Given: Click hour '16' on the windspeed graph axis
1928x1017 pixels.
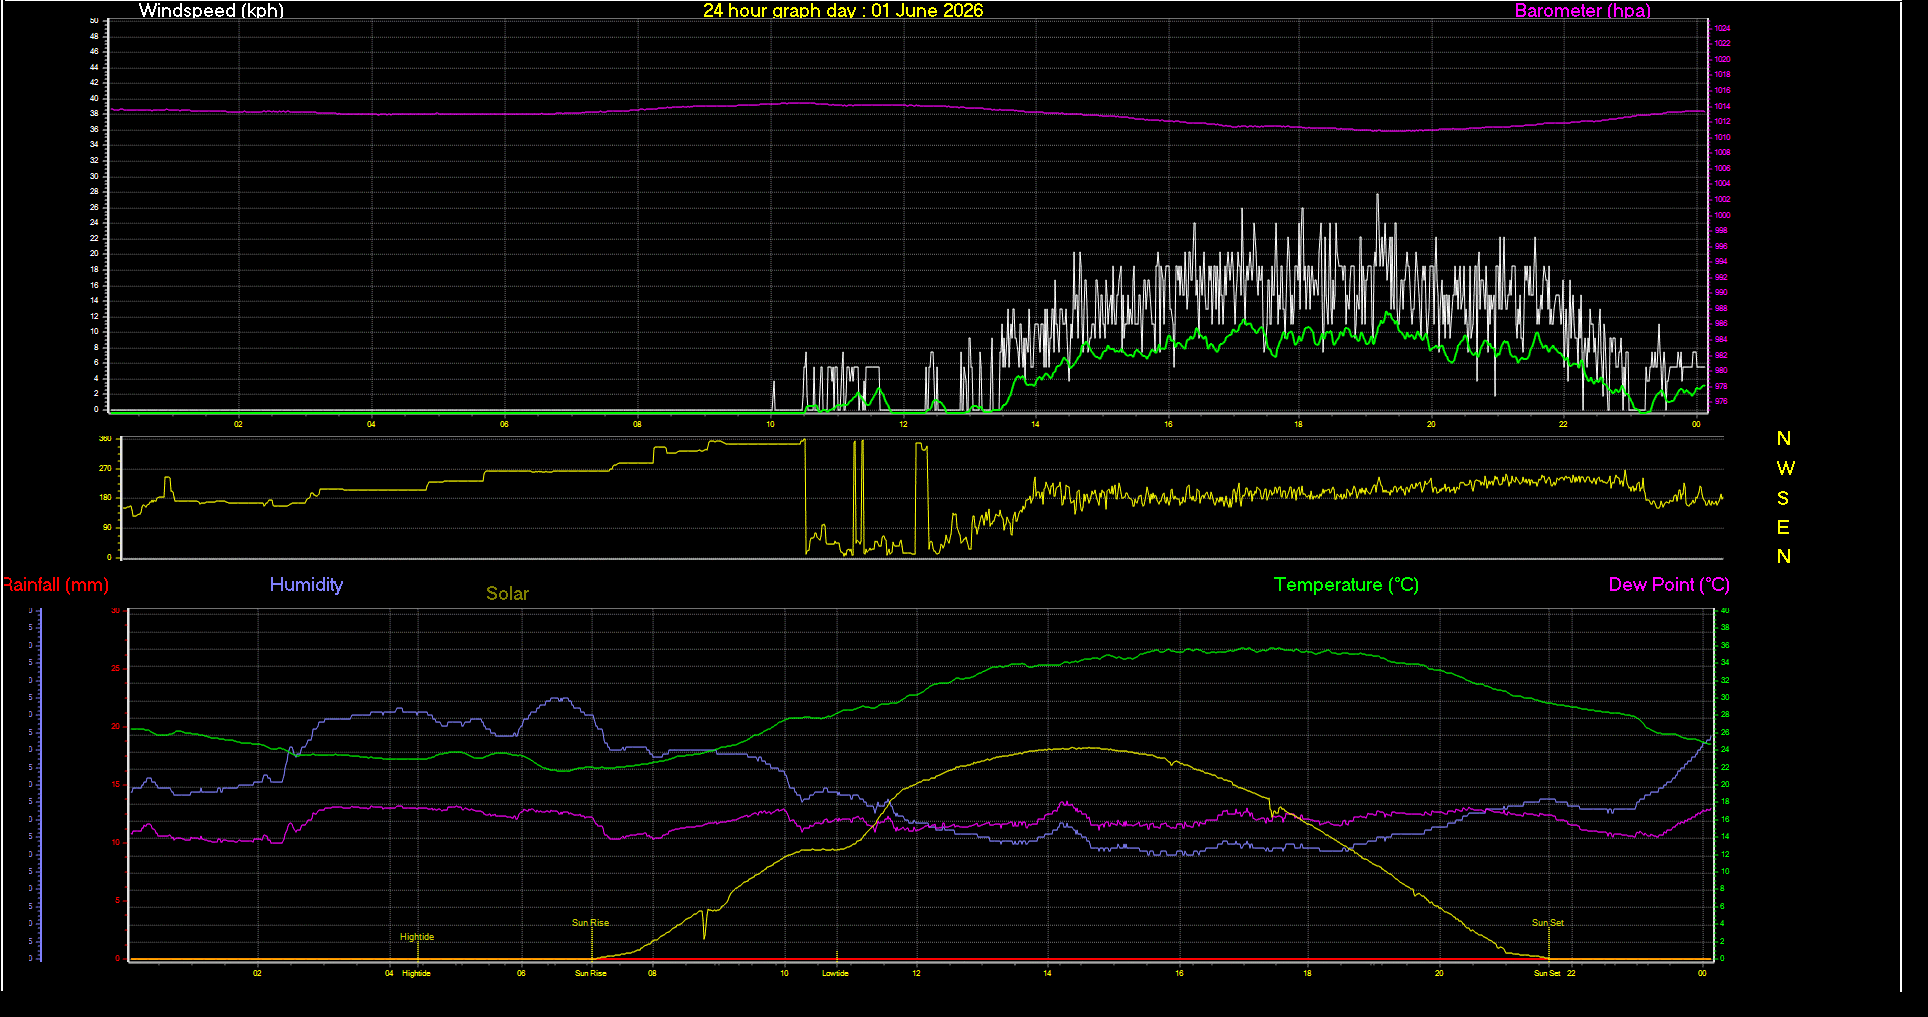Looking at the screenshot, I should point(1168,424).
